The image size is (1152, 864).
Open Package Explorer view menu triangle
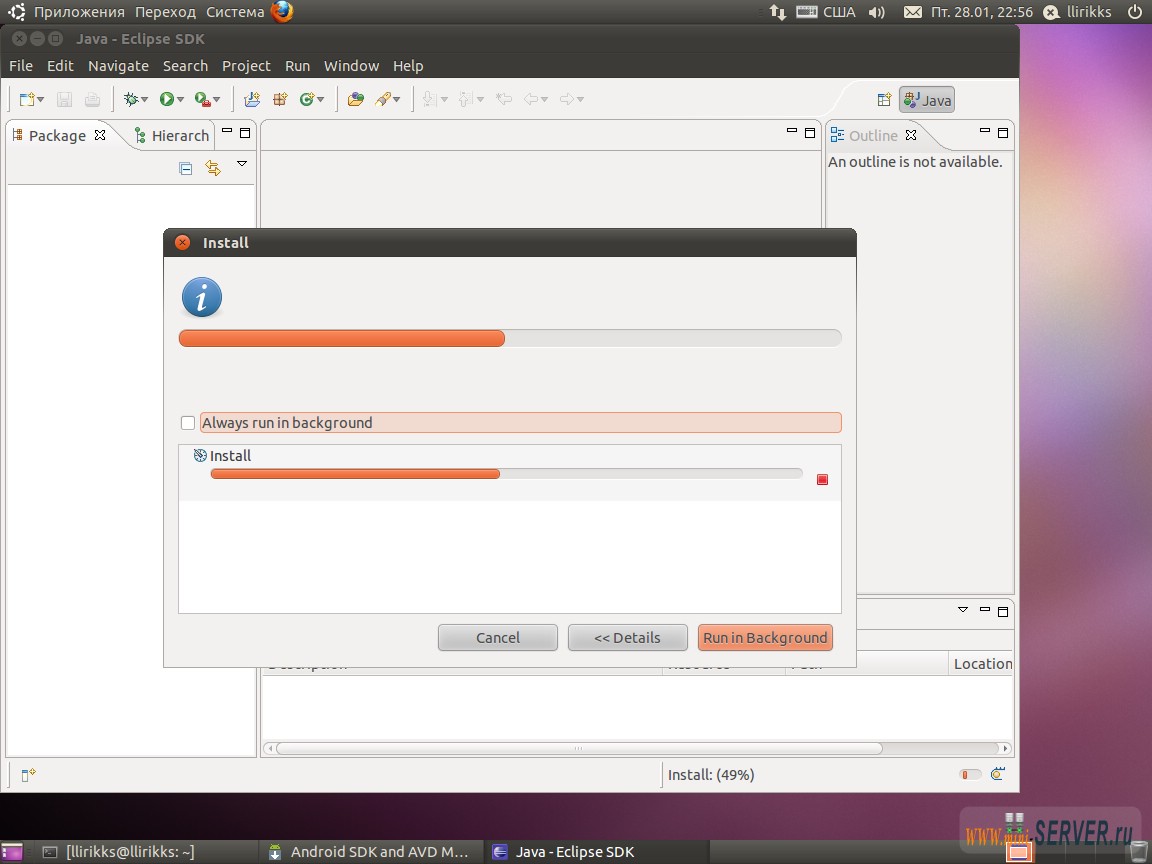pyautogui.click(x=242, y=164)
